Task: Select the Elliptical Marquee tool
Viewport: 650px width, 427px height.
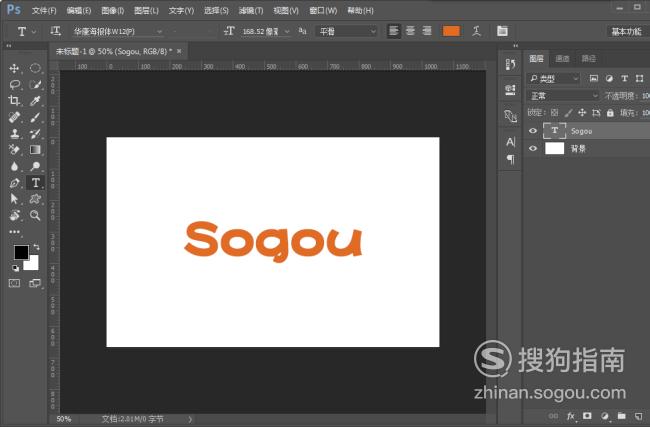Action: pyautogui.click(x=35, y=68)
